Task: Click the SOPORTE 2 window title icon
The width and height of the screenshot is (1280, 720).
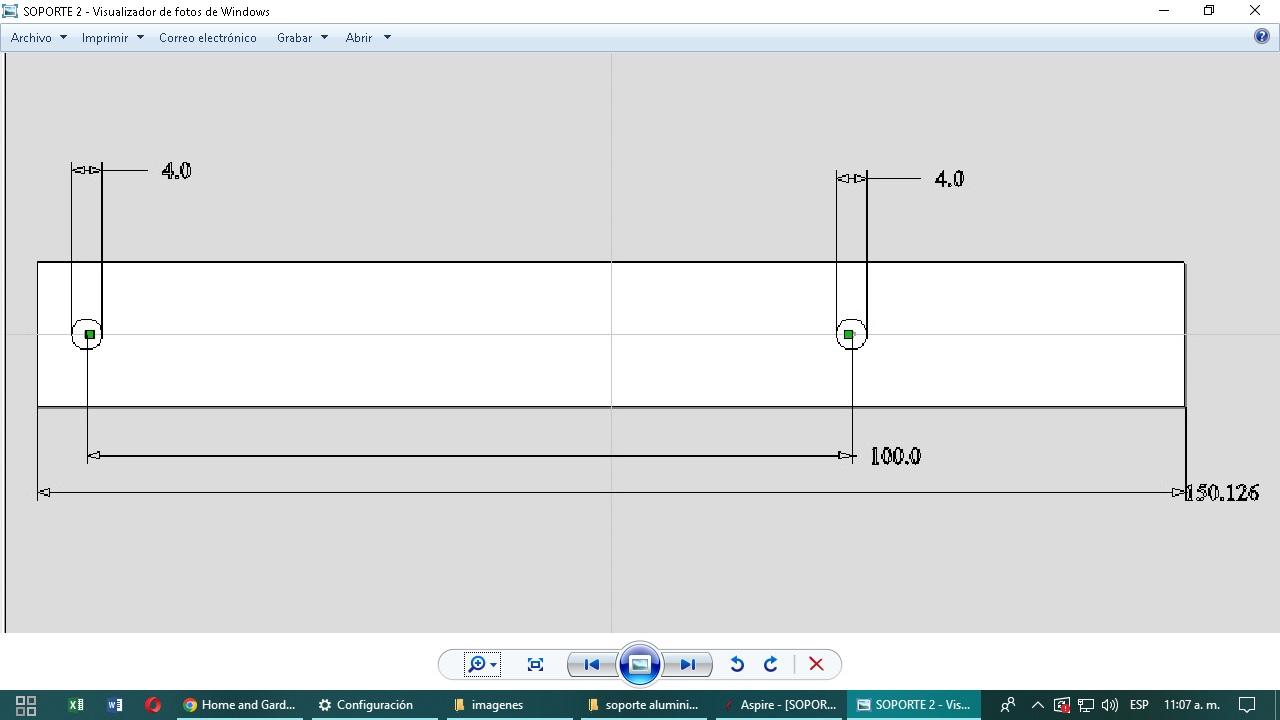Action: click(x=10, y=11)
